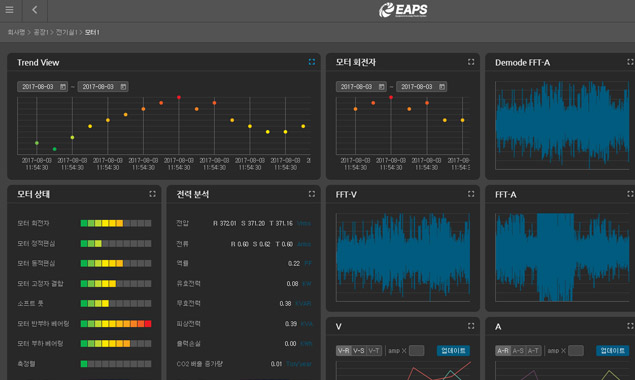Click the V panel amp multiplier field
Screen dimensions: 635x380
(x=416, y=351)
